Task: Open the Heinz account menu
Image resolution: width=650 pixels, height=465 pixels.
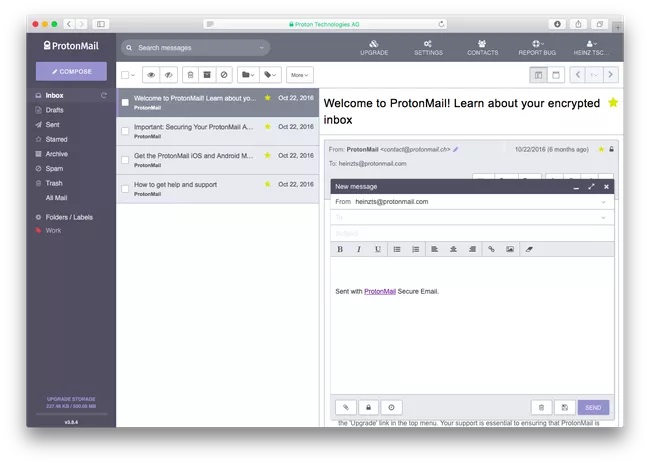Action: (592, 48)
